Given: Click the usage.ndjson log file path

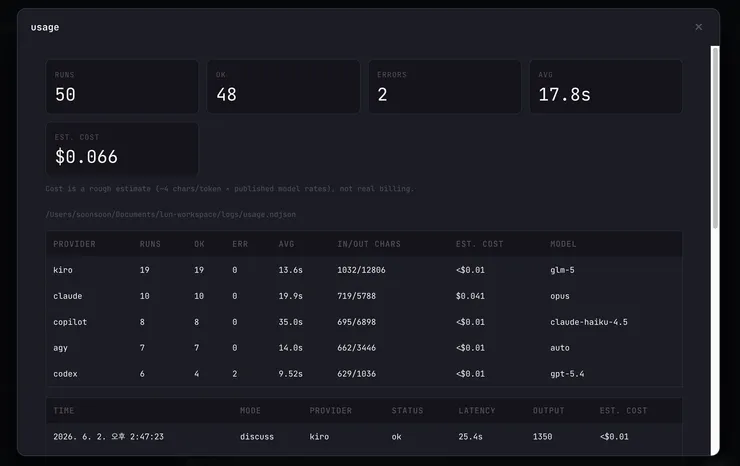Looking at the screenshot, I should 171,214.
